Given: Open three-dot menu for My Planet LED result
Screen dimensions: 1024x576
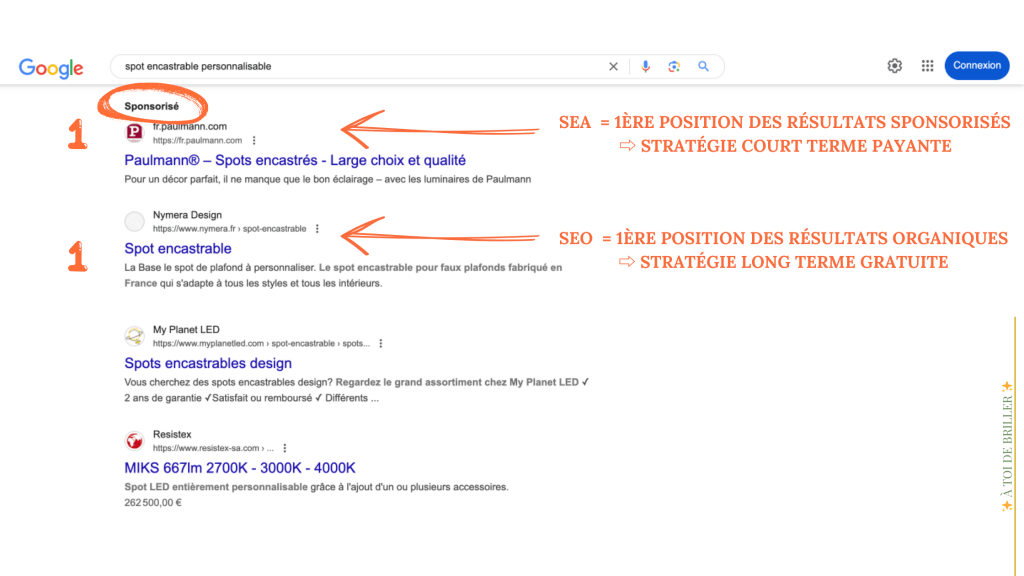Looking at the screenshot, I should pos(381,343).
